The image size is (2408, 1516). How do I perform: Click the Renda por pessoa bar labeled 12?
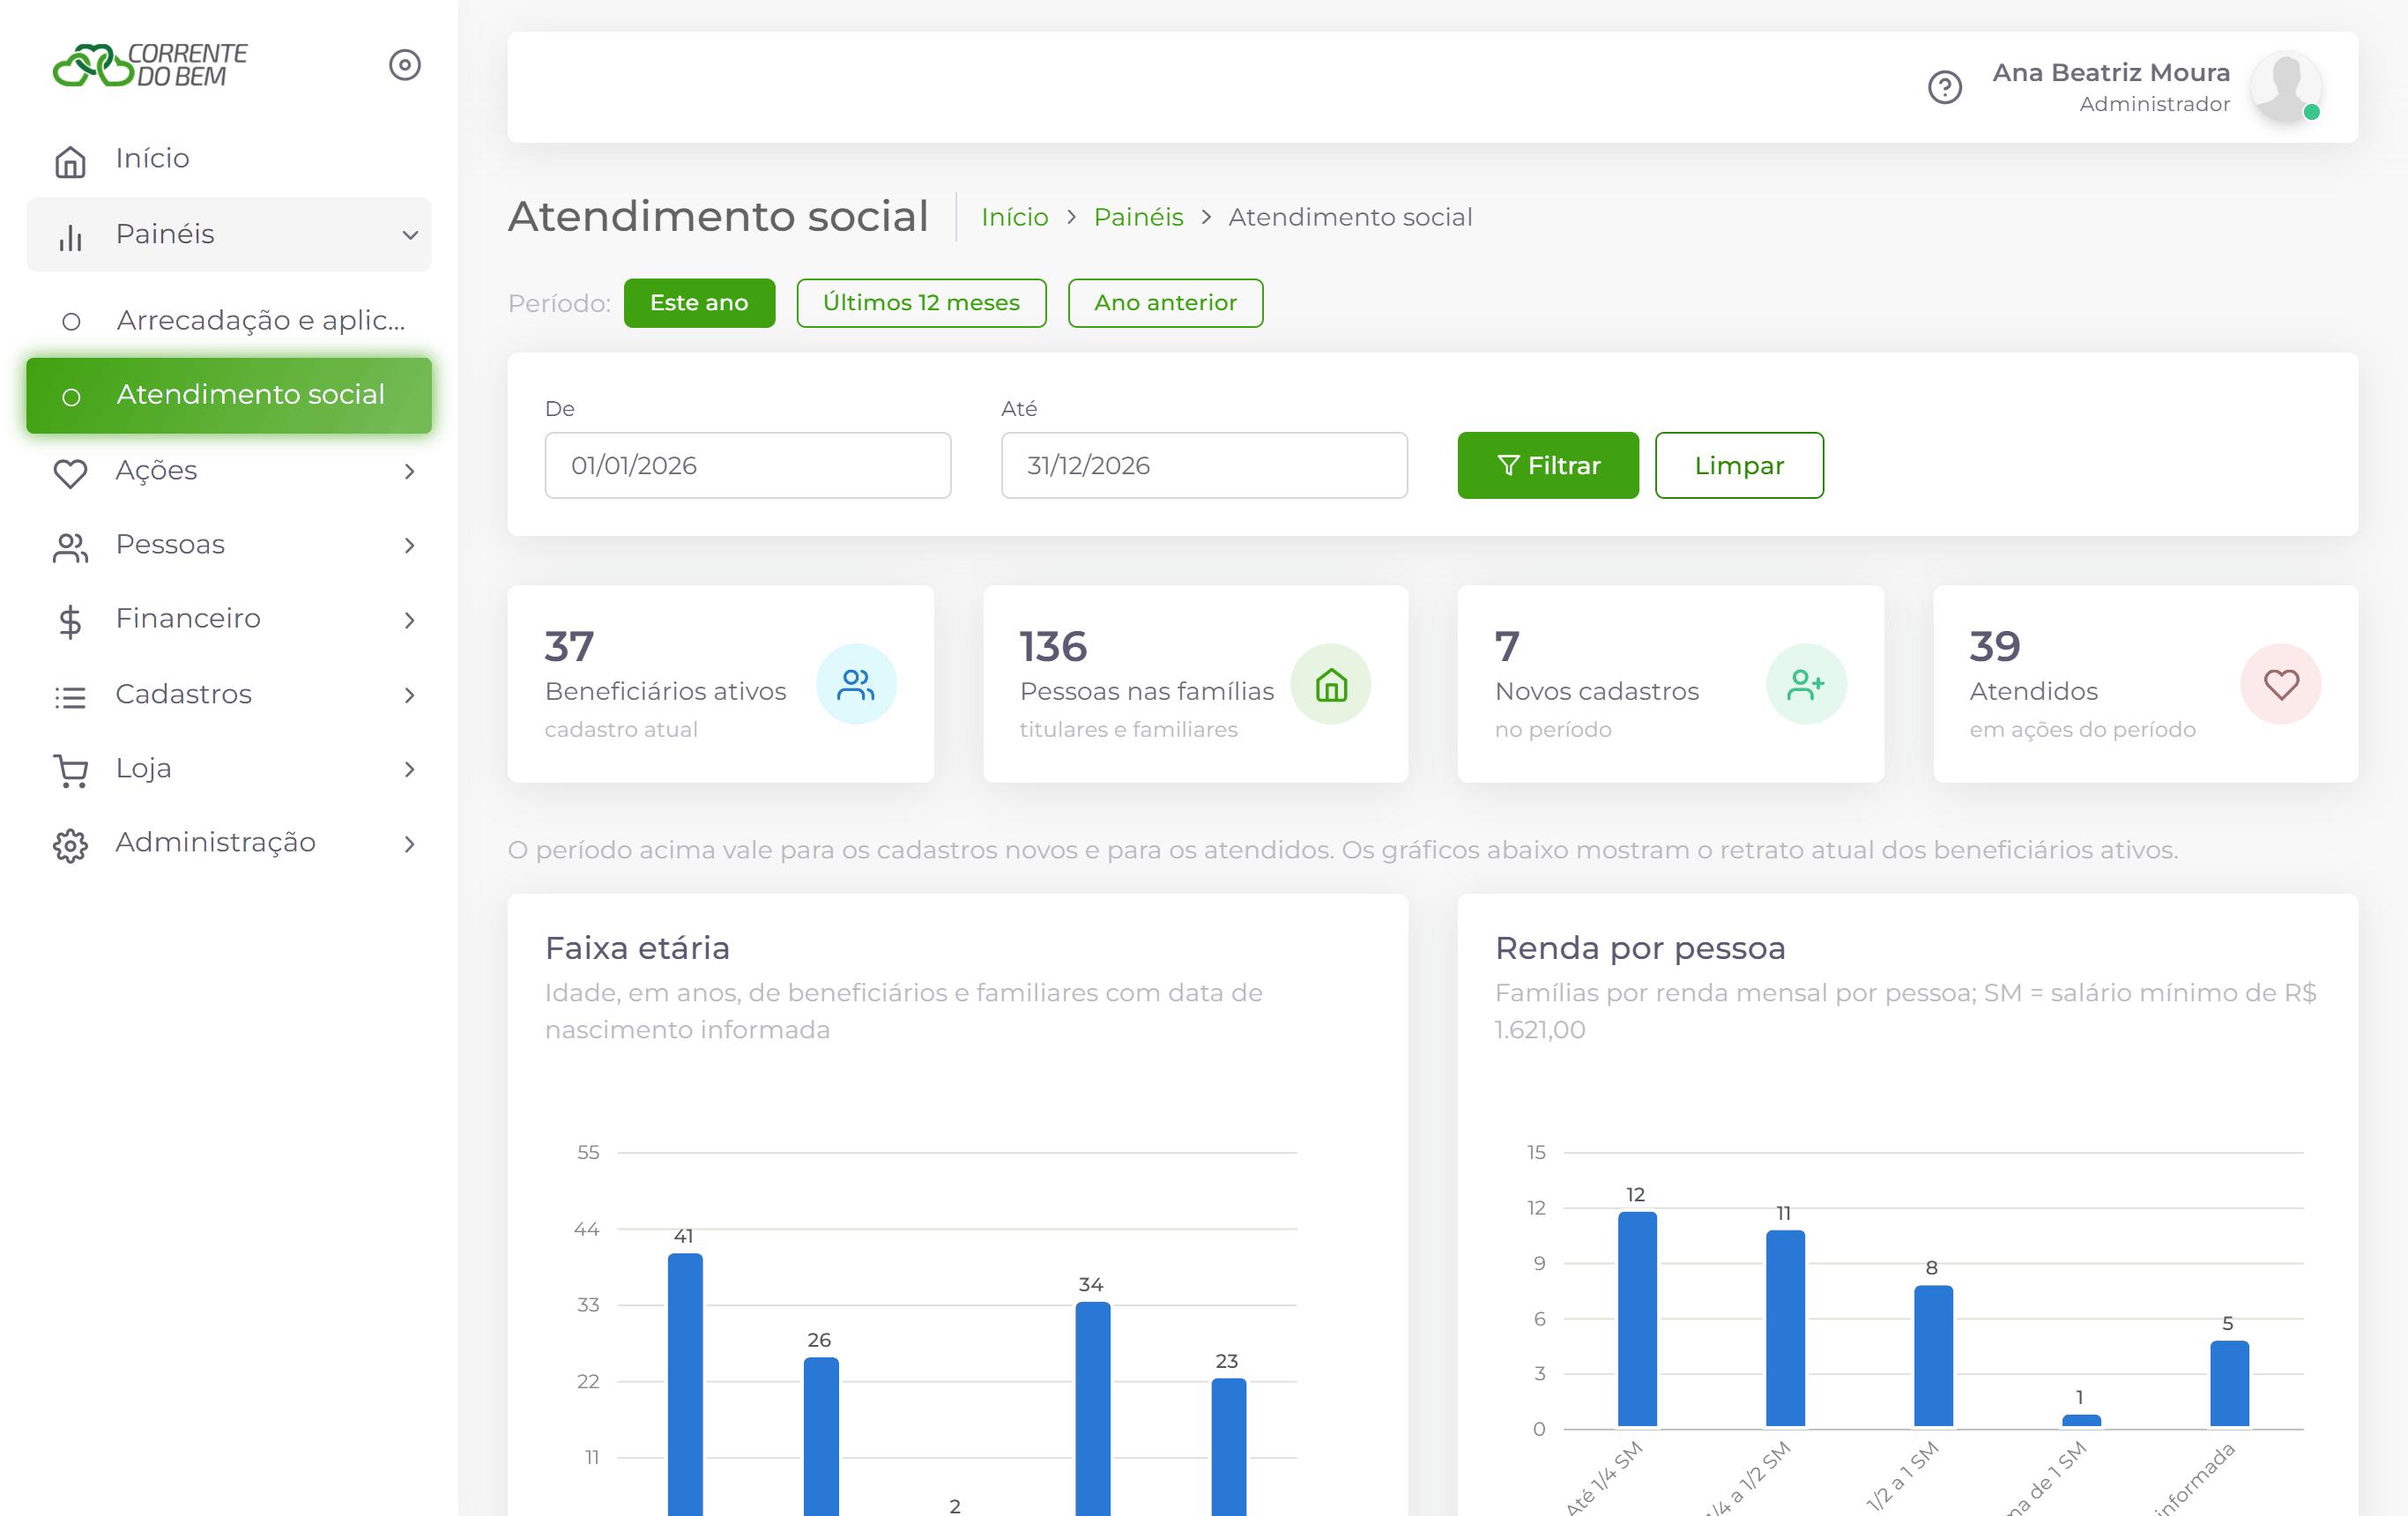[x=1637, y=1319]
